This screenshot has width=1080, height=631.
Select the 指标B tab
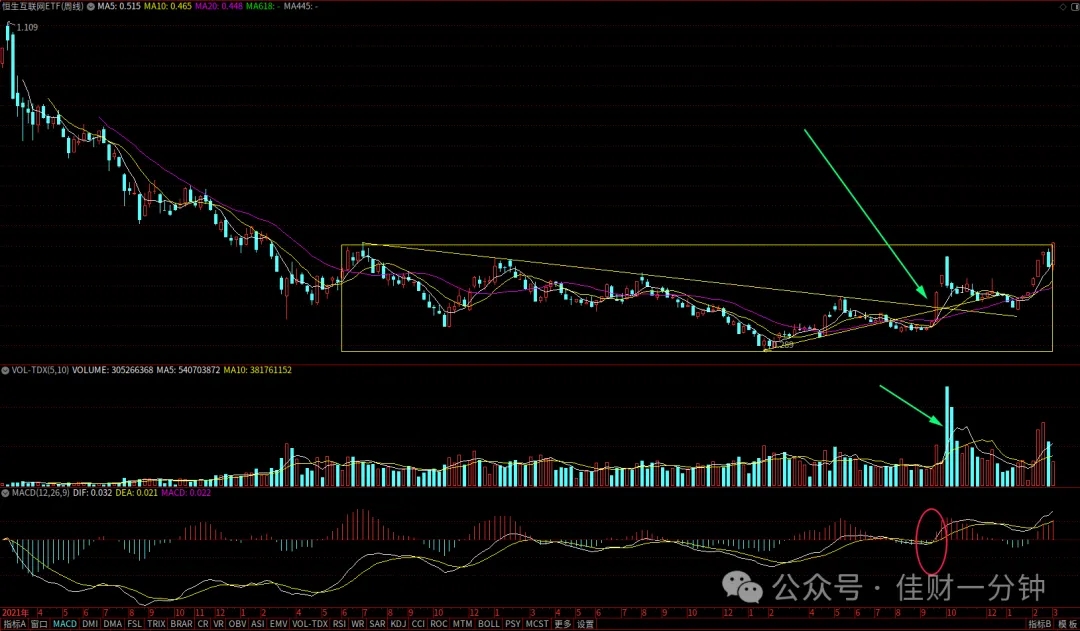pos(1039,623)
